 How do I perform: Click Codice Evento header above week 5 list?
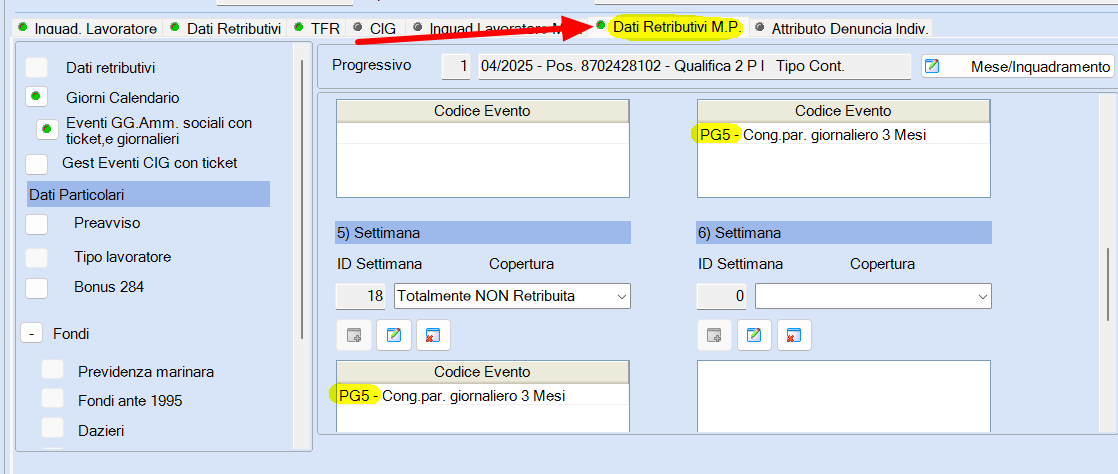point(483,372)
